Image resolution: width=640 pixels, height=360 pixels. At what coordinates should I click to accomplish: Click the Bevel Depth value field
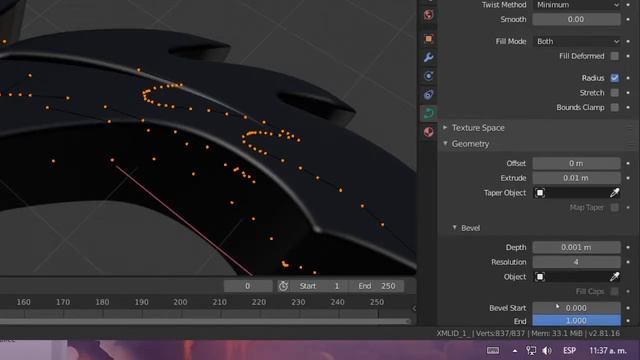(576, 247)
